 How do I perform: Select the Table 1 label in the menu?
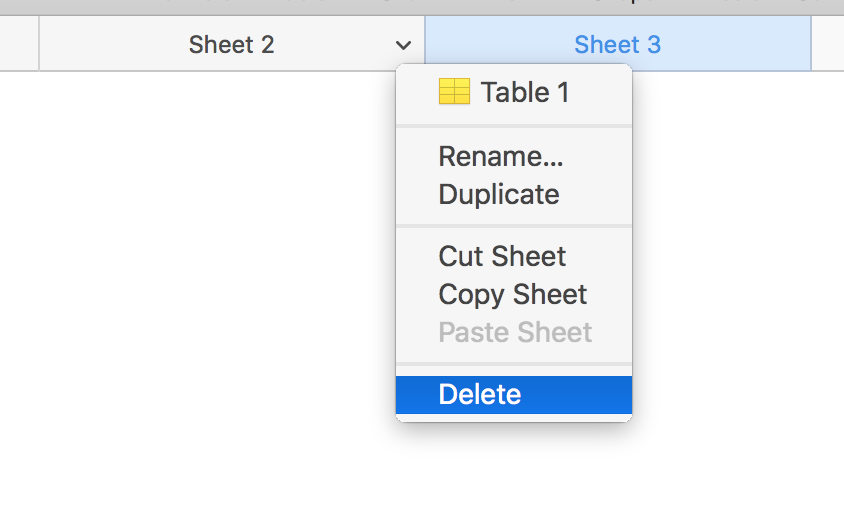tap(524, 93)
